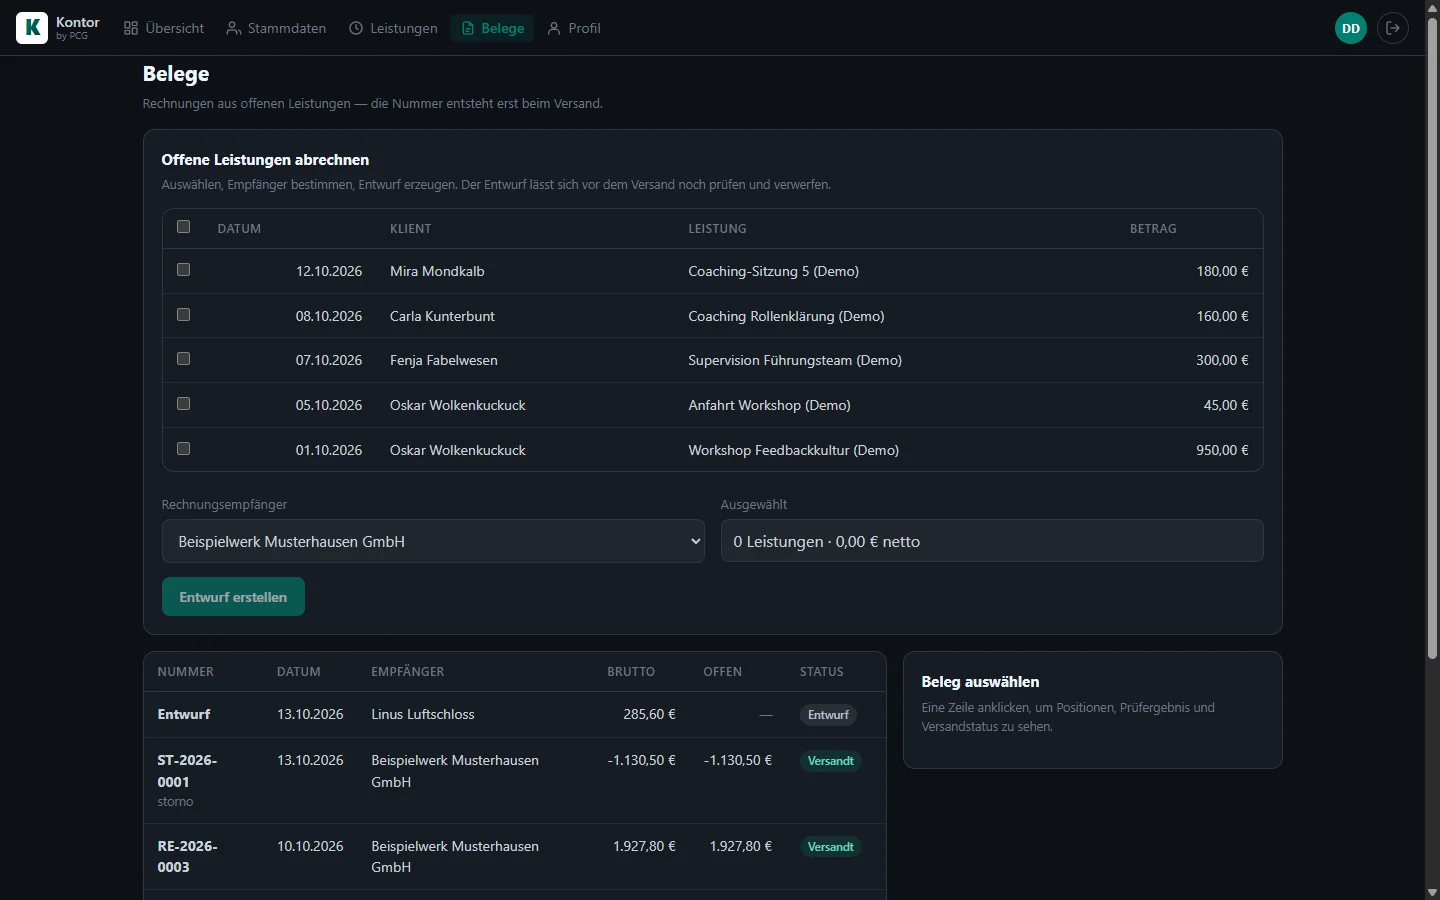
Task: Click the Kontor K logo icon
Action: (32, 28)
